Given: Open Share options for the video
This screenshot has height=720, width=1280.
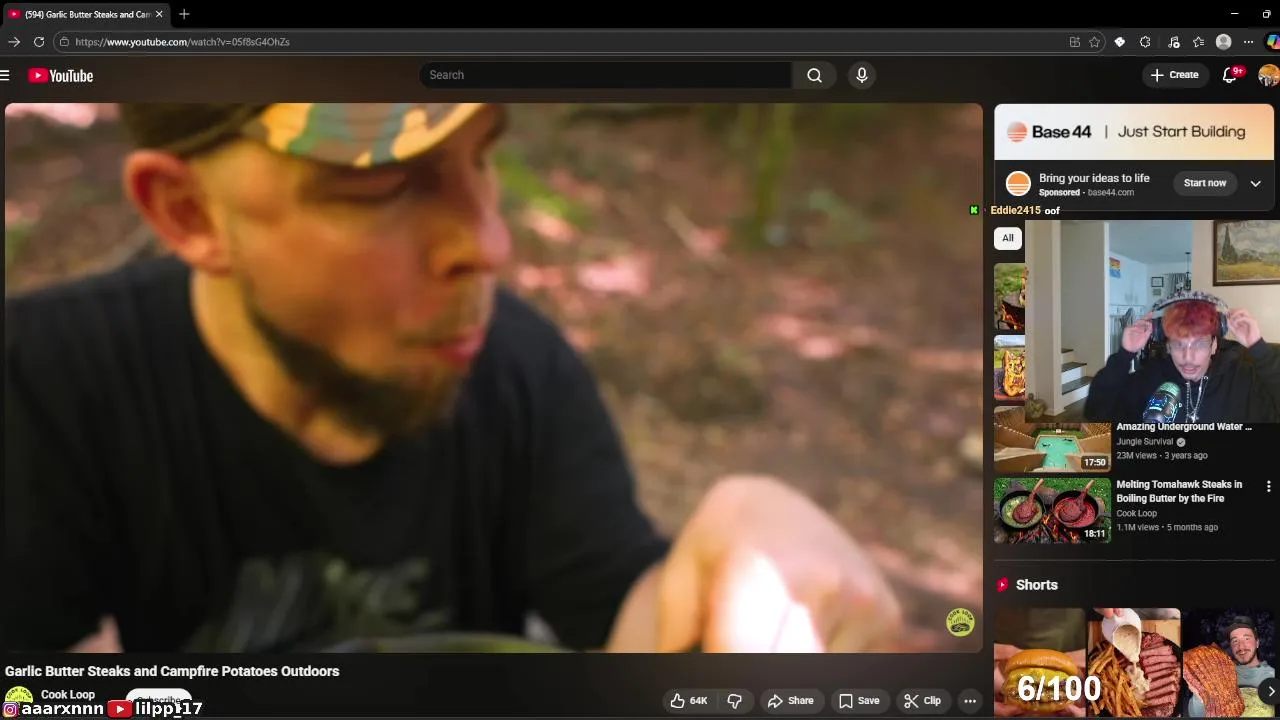Looking at the screenshot, I should pos(790,700).
